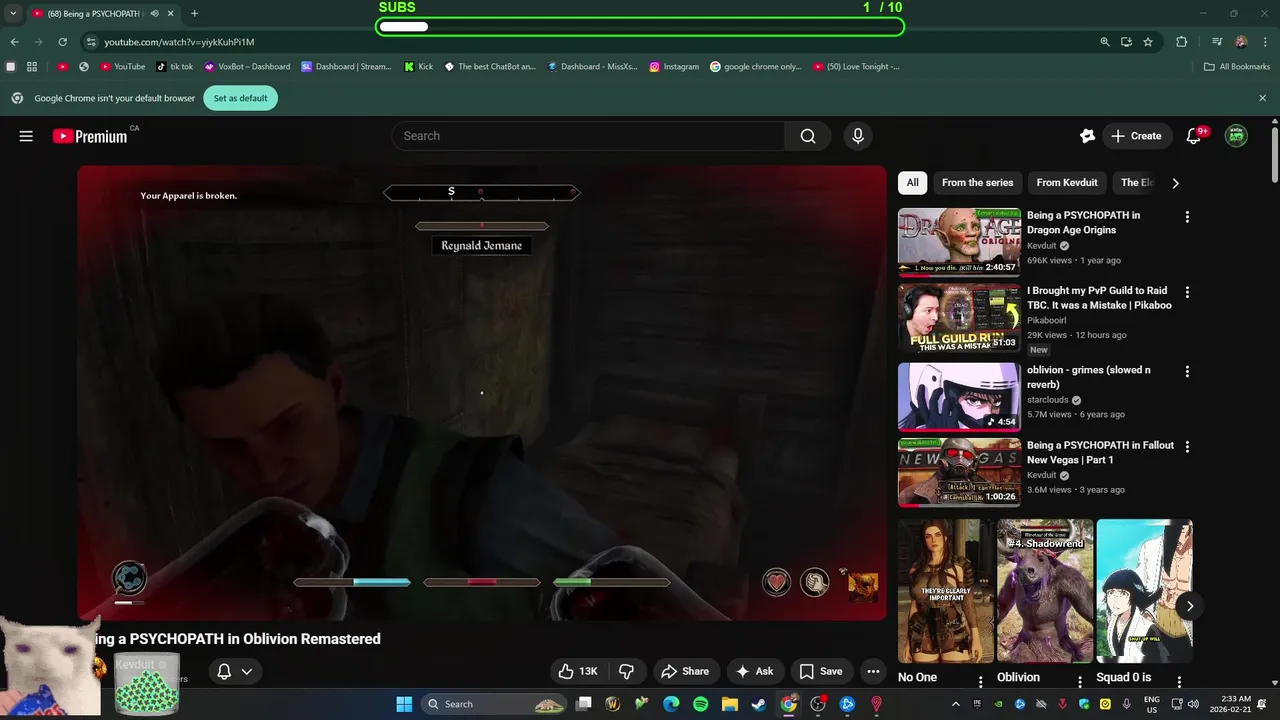The width and height of the screenshot is (1280, 720).
Task: Open Chrome tab search dropdown arrow
Action: [13, 13]
